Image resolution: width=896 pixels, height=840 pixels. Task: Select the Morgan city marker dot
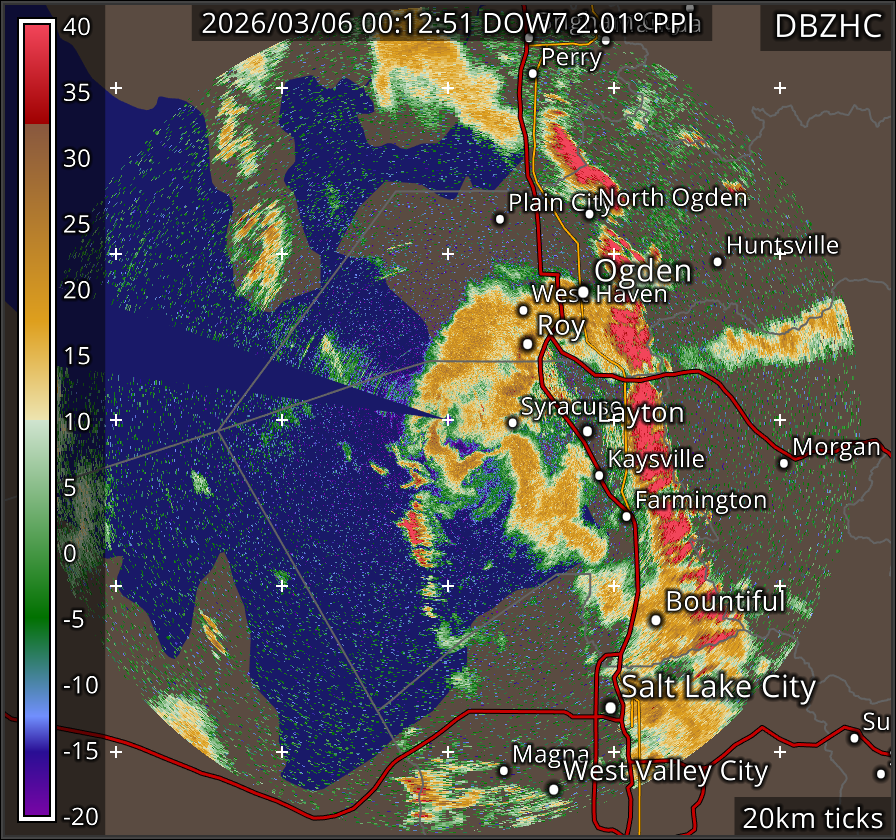click(x=784, y=462)
